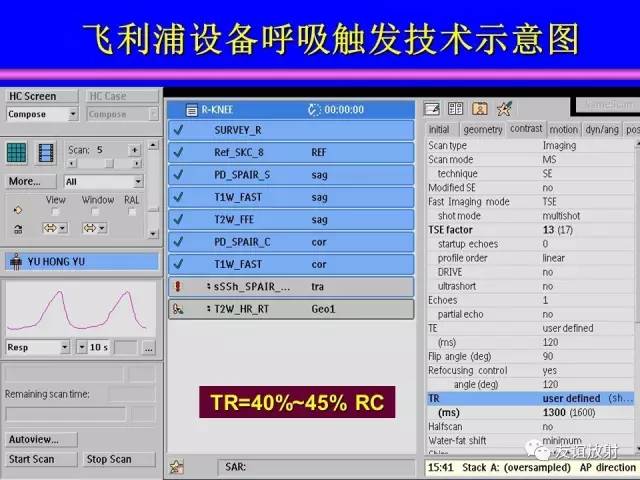The width and height of the screenshot is (640, 480).
Task: Switch to the contrast tab
Action: 526,129
